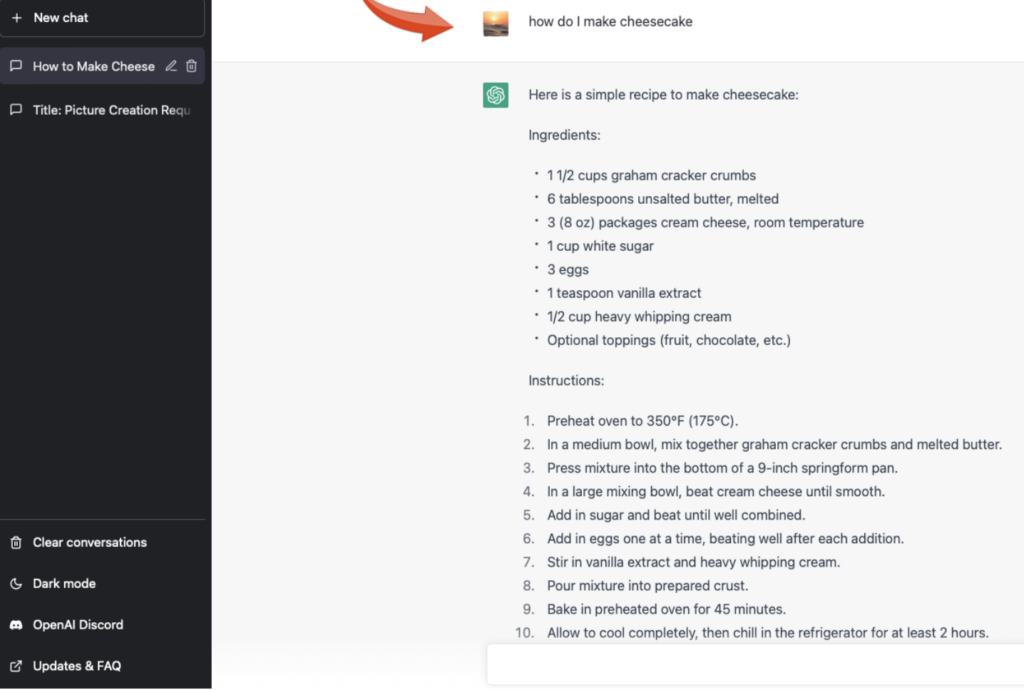The height and width of the screenshot is (690, 1024).
Task: Toggle Dark mode
Action: 64,584
